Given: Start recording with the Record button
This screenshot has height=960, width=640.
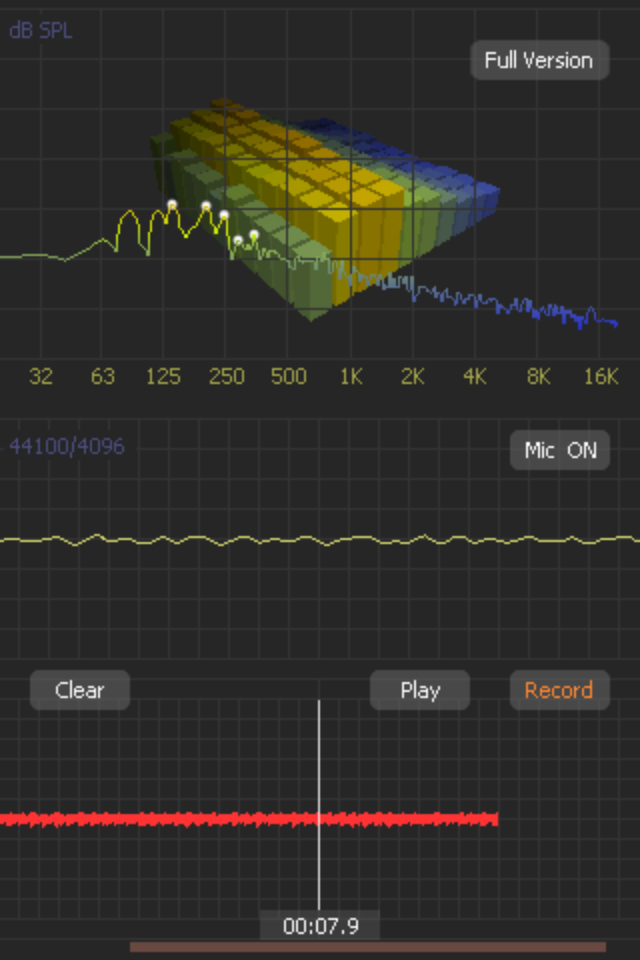Looking at the screenshot, I should pos(560,690).
